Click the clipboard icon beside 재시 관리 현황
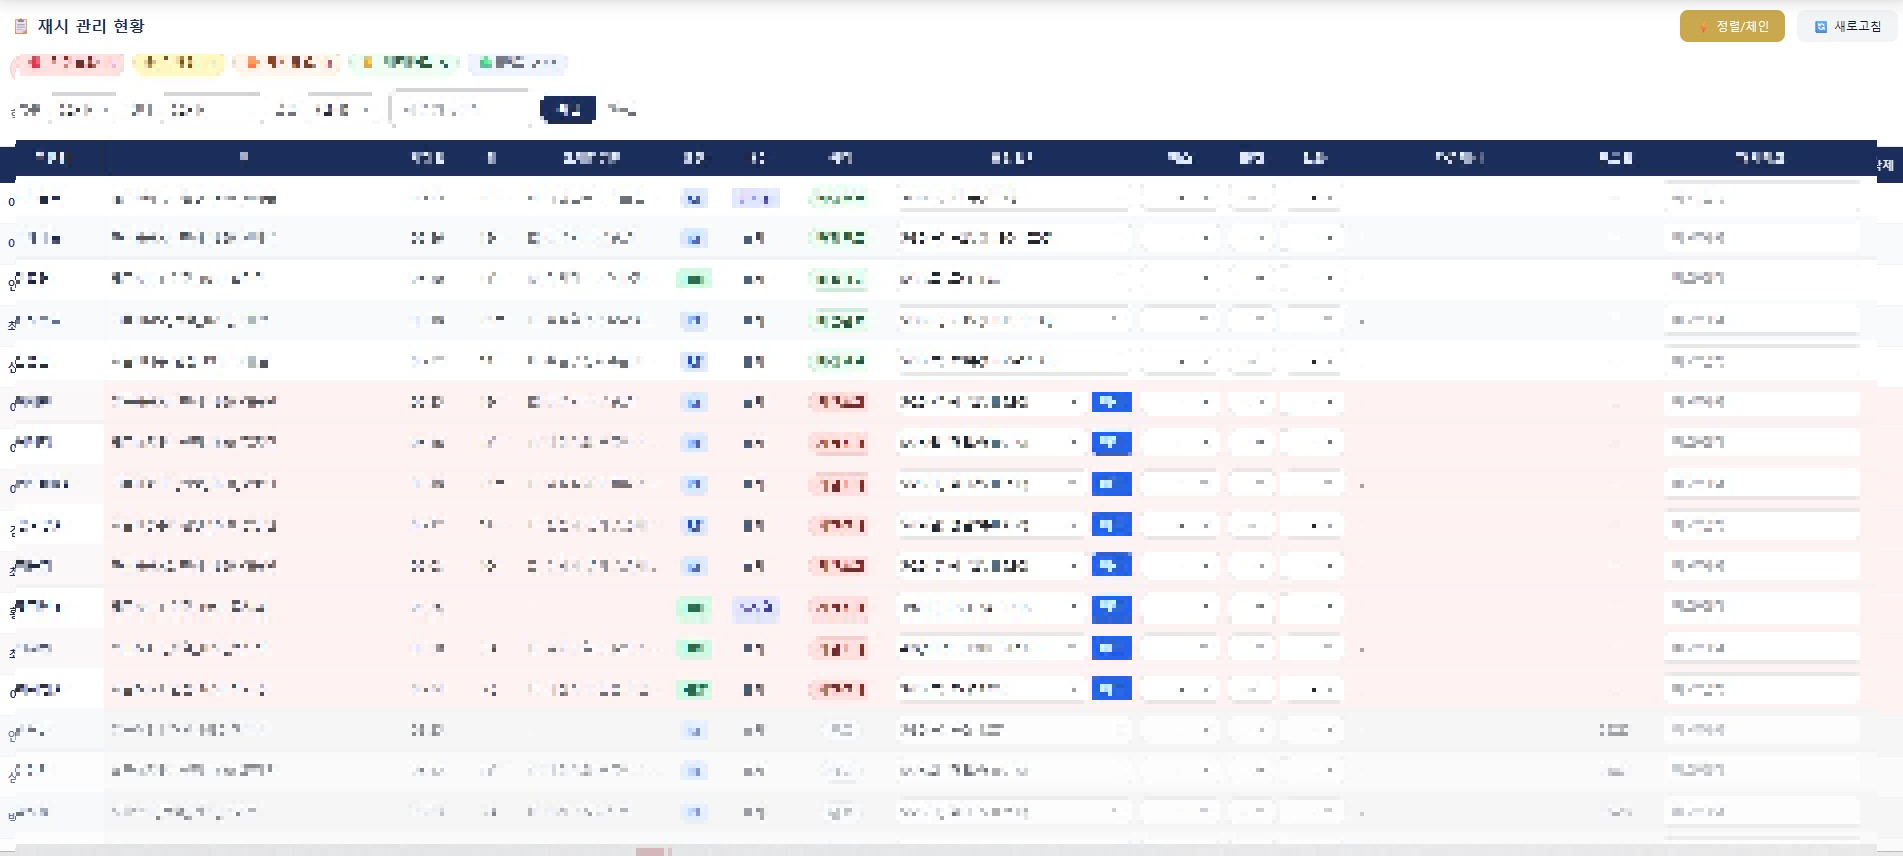The image size is (1903, 856). tap(21, 26)
